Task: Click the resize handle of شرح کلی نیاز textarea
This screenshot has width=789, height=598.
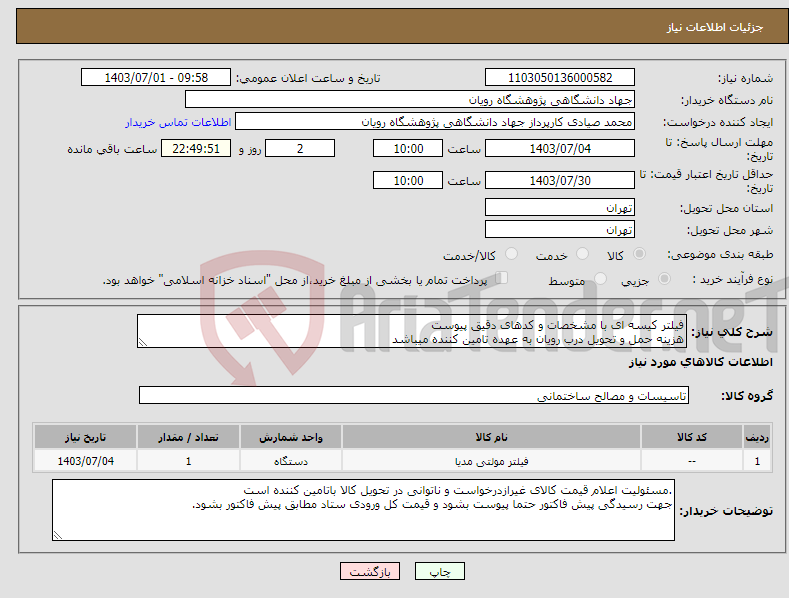Action: (143, 342)
